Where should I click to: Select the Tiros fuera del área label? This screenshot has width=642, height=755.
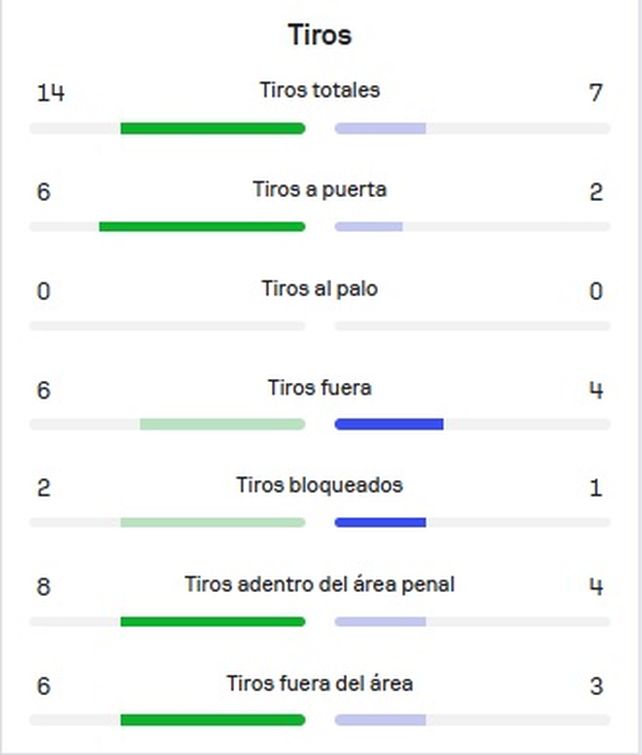pyautogui.click(x=320, y=683)
